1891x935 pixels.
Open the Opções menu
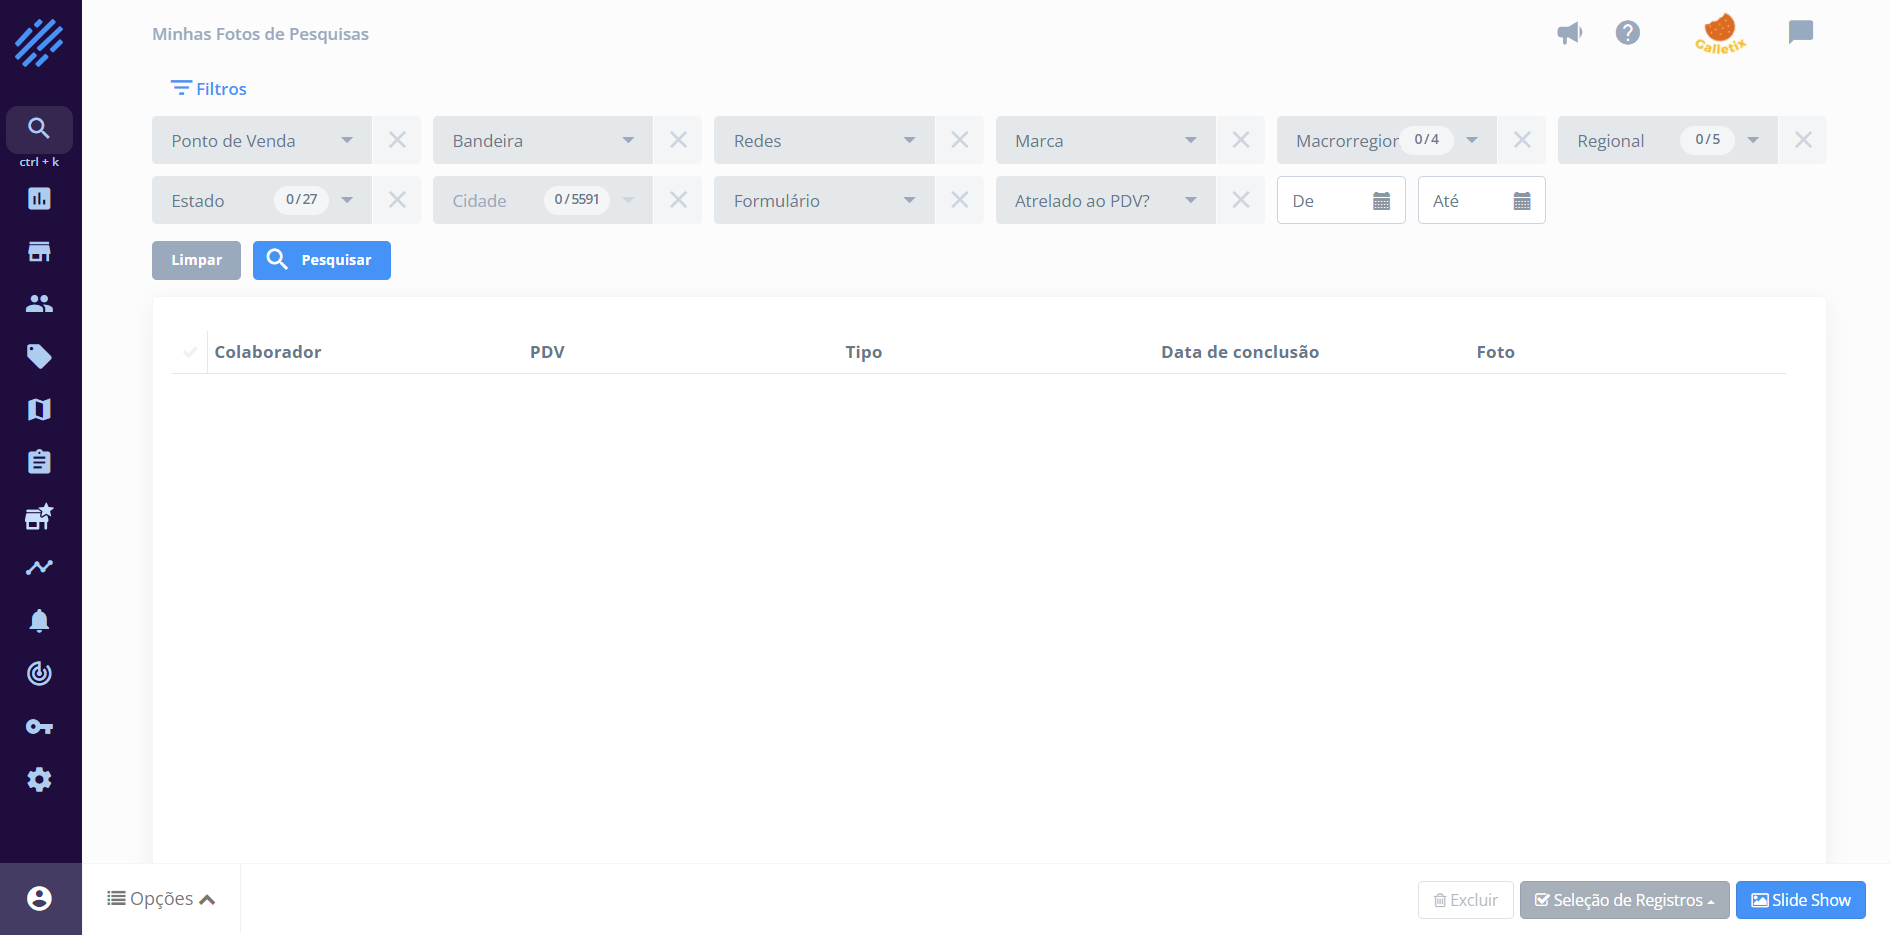[x=161, y=899]
